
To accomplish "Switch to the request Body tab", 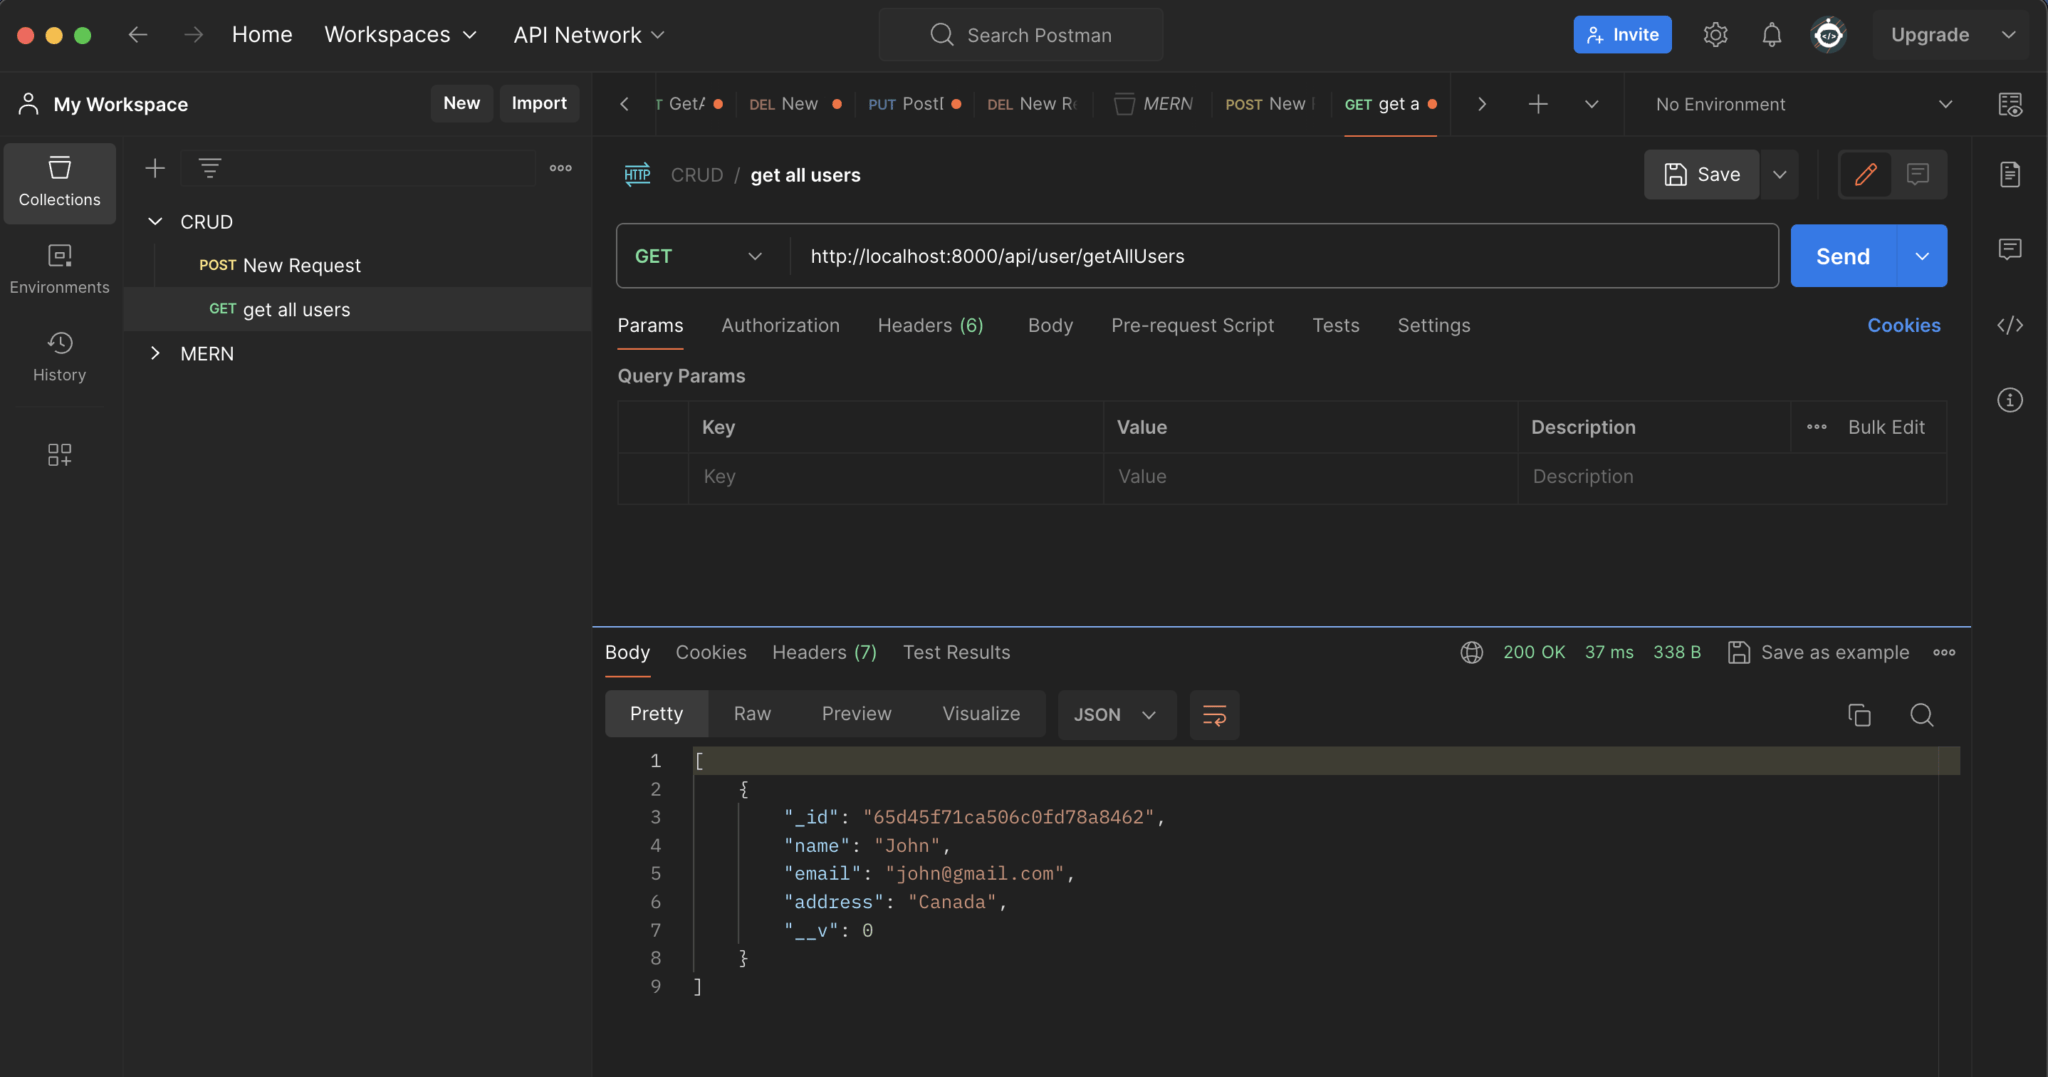I will click(1050, 325).
